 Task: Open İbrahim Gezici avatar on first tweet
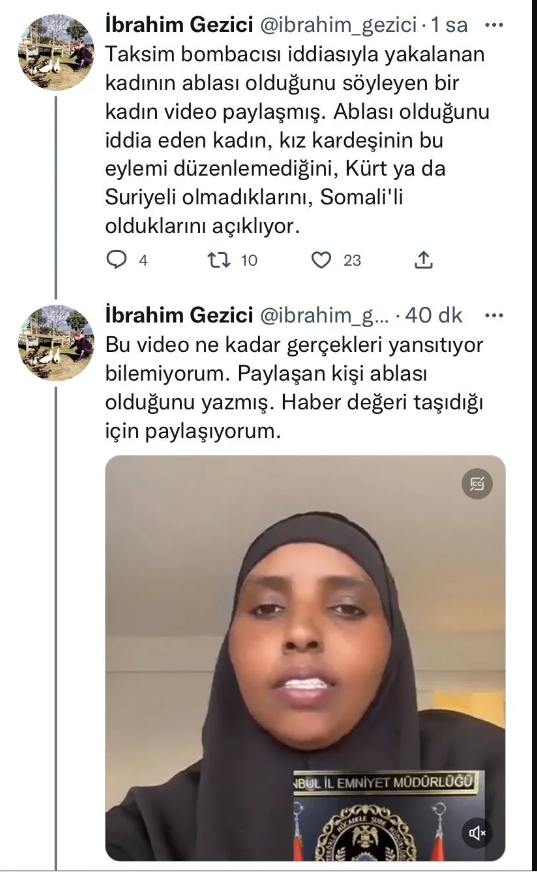pos(56,52)
